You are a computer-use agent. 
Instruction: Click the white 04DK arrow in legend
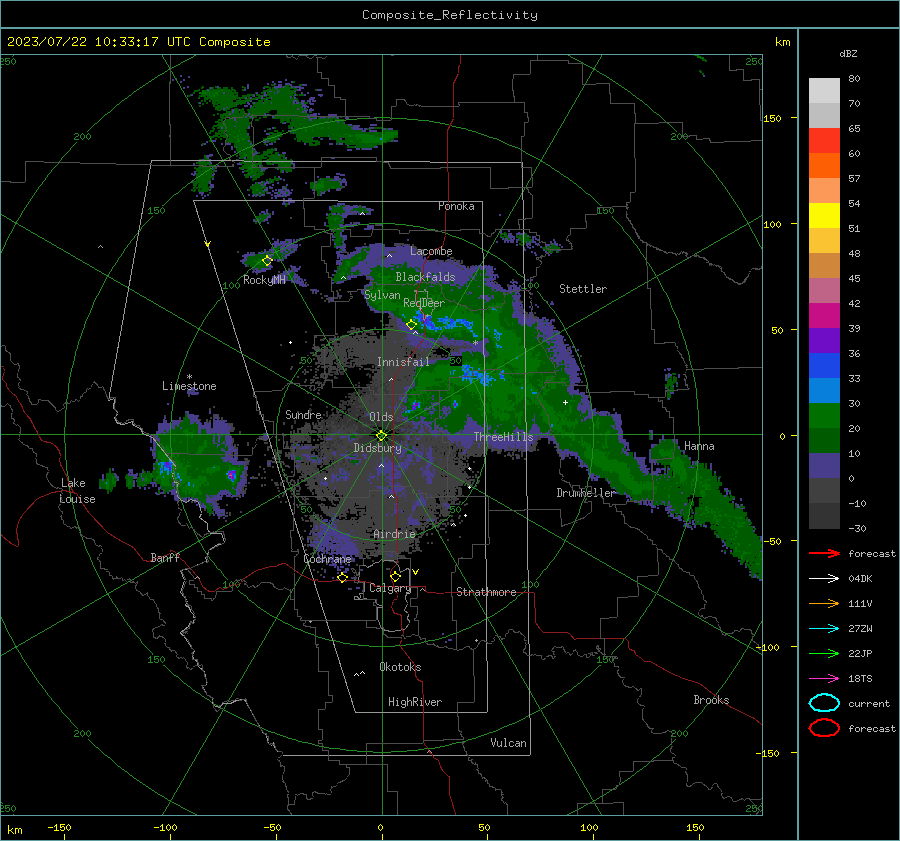click(824, 578)
